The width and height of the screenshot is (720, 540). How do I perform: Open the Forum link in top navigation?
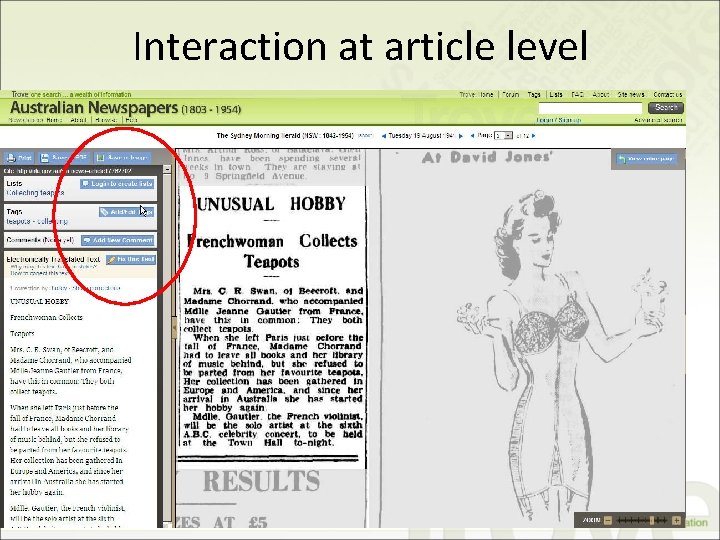click(x=510, y=95)
